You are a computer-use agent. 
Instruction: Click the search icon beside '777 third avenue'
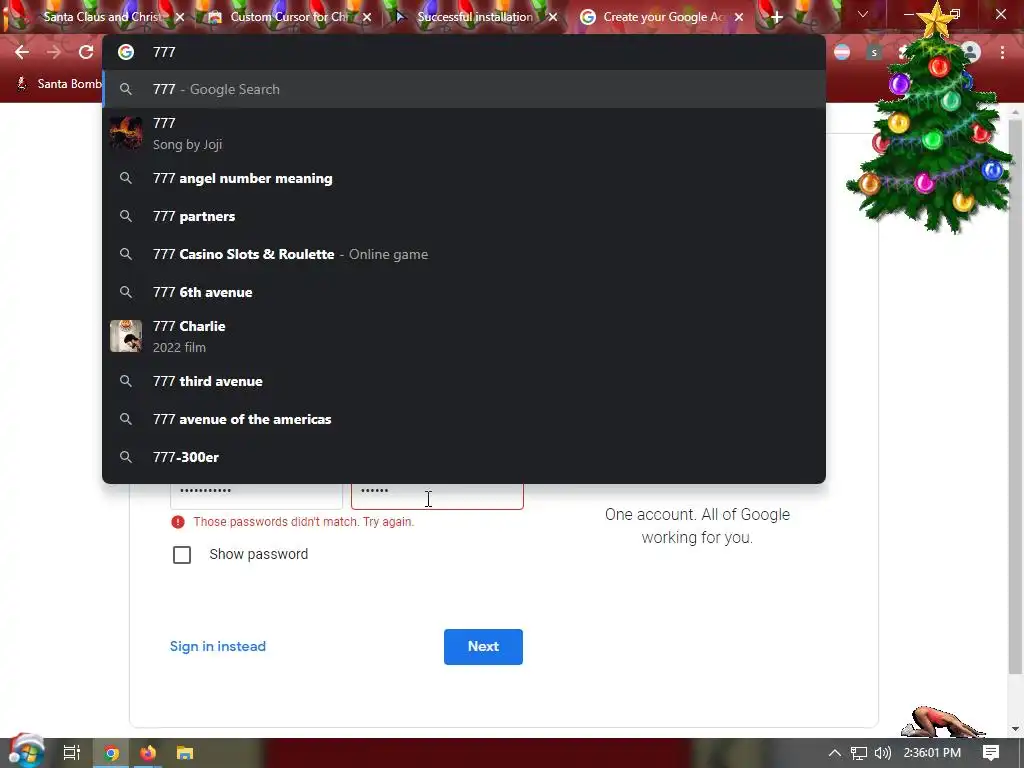[x=126, y=381]
